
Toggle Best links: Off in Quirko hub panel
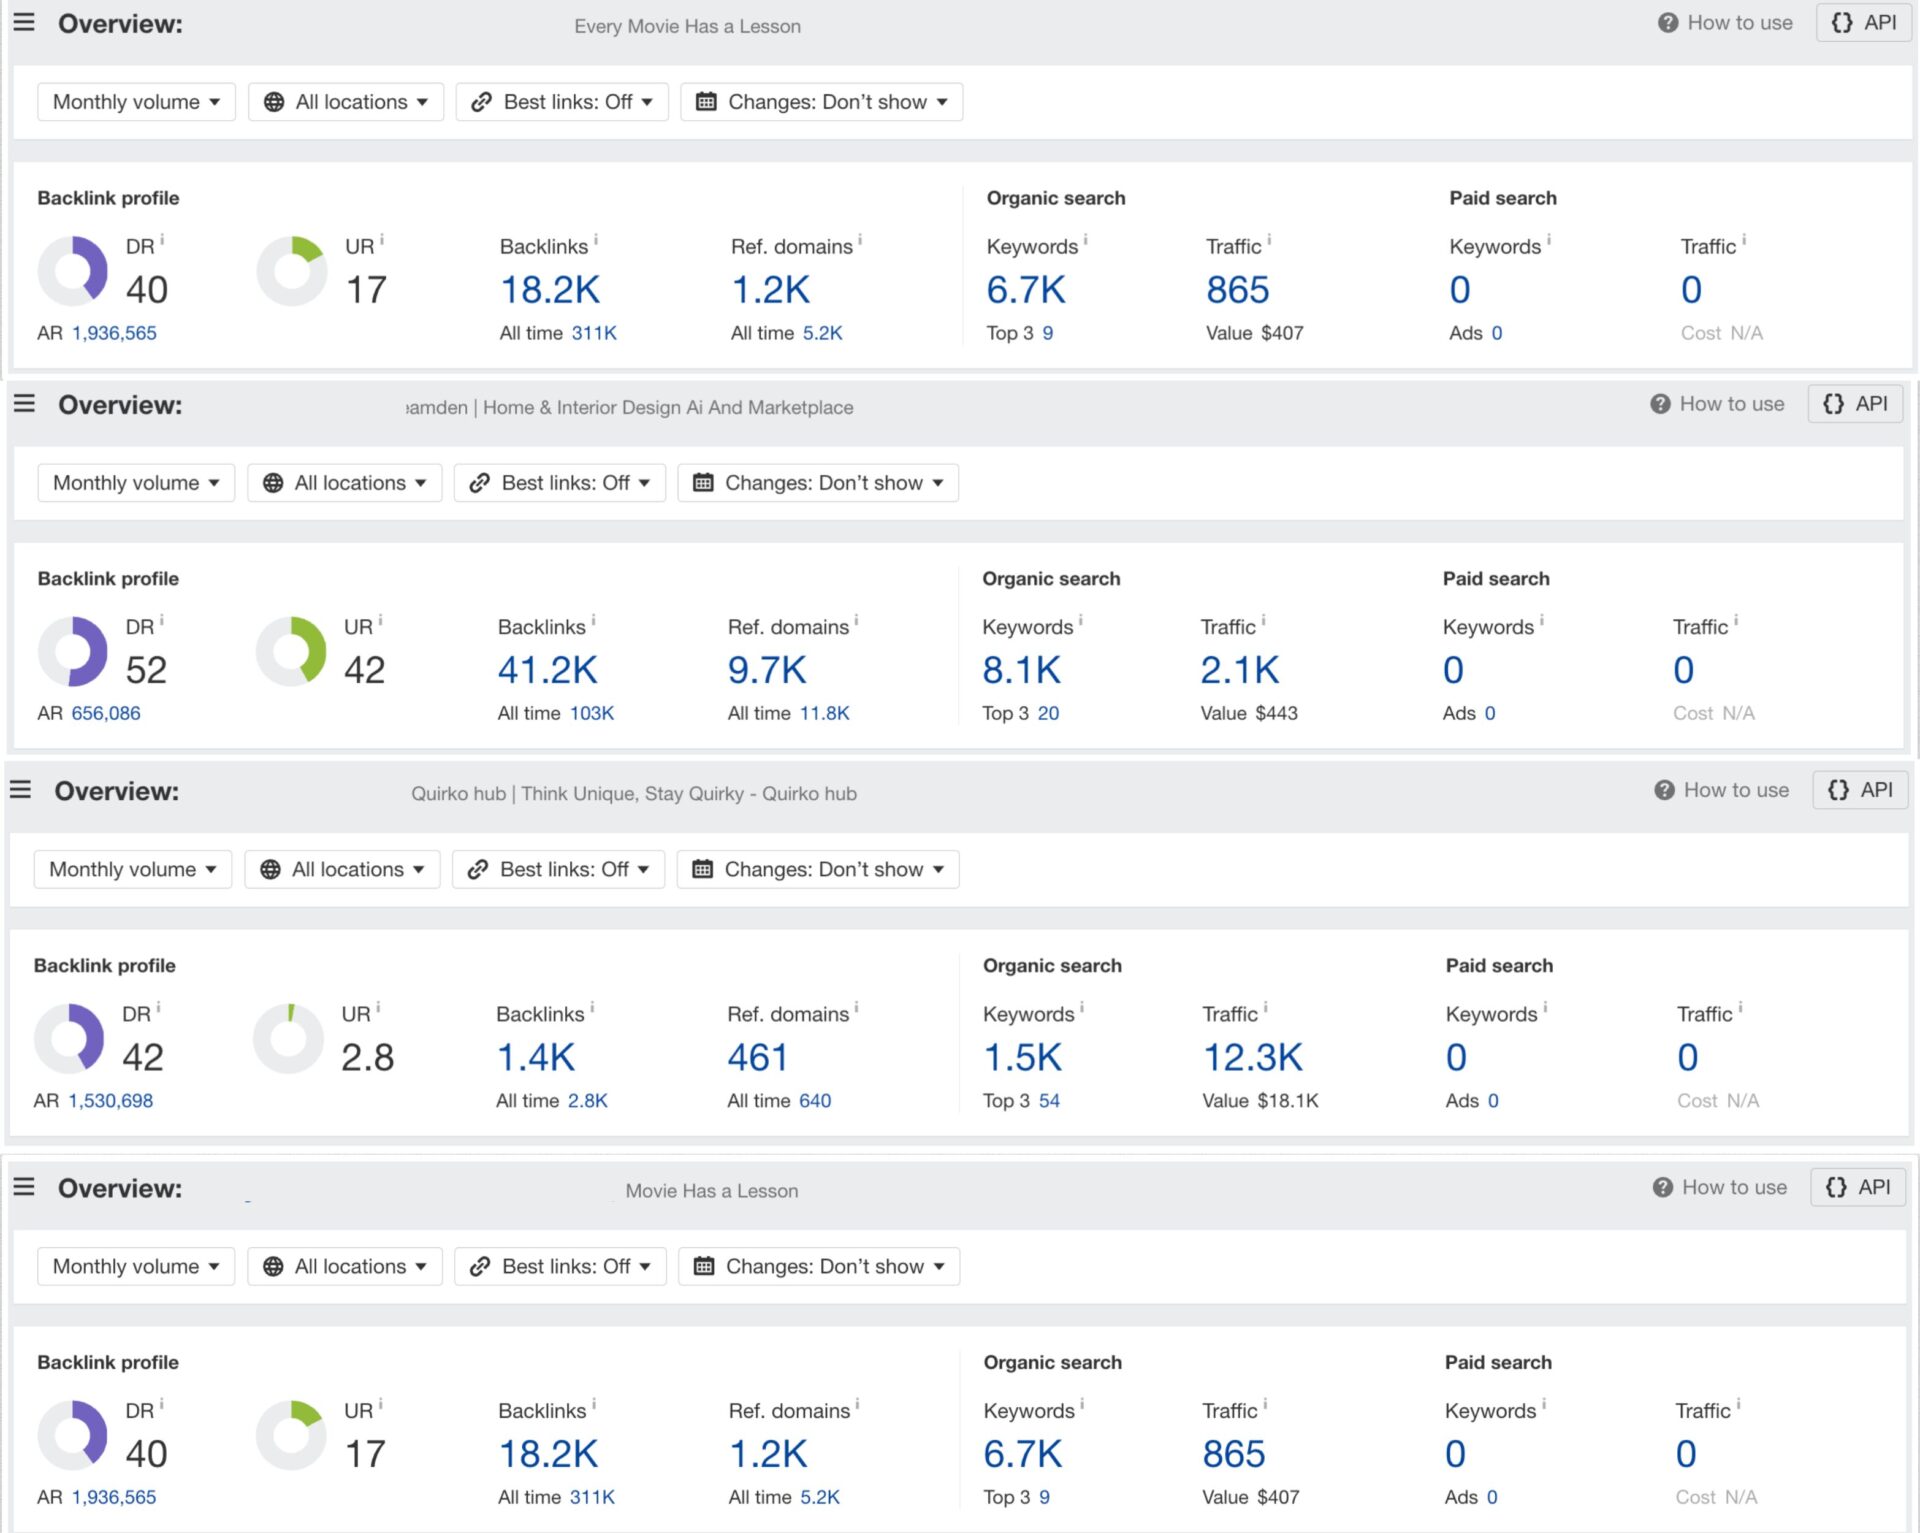tap(558, 869)
